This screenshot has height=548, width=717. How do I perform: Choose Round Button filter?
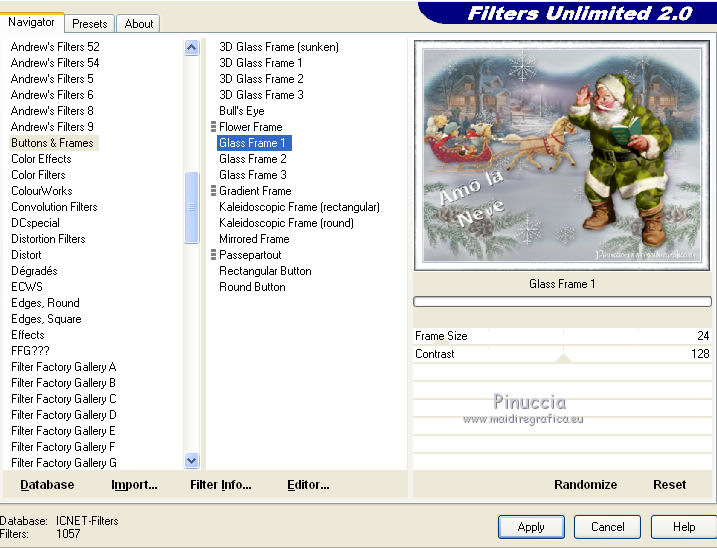(252, 287)
